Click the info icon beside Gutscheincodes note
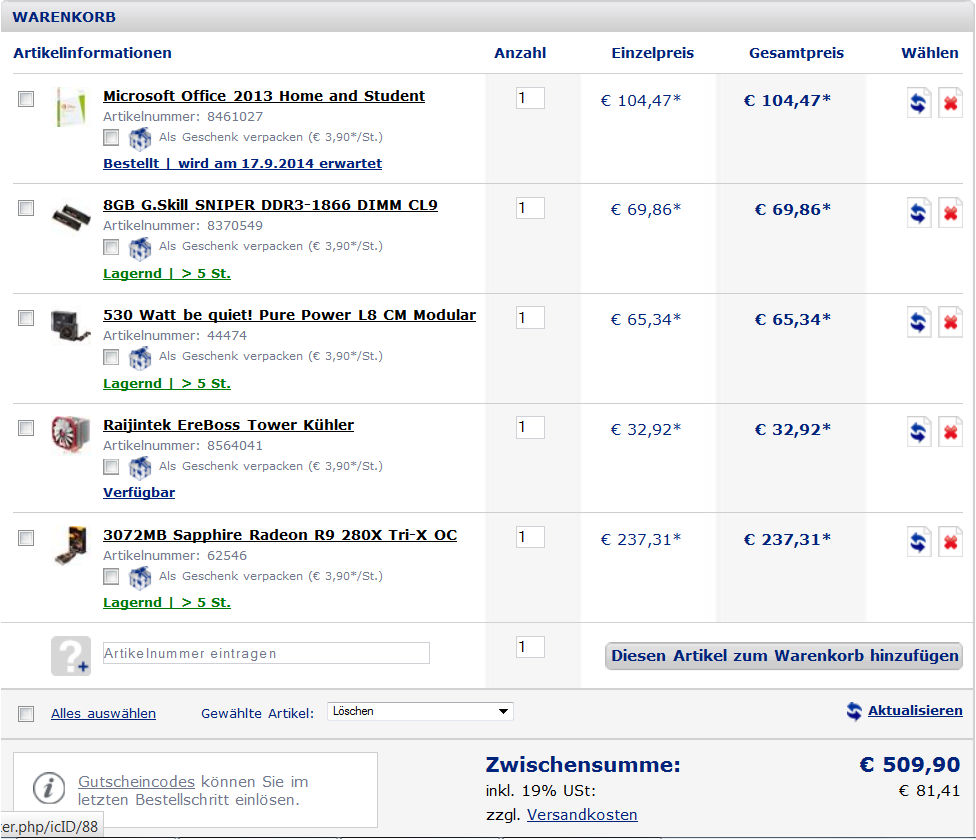The image size is (976, 840). [49, 788]
